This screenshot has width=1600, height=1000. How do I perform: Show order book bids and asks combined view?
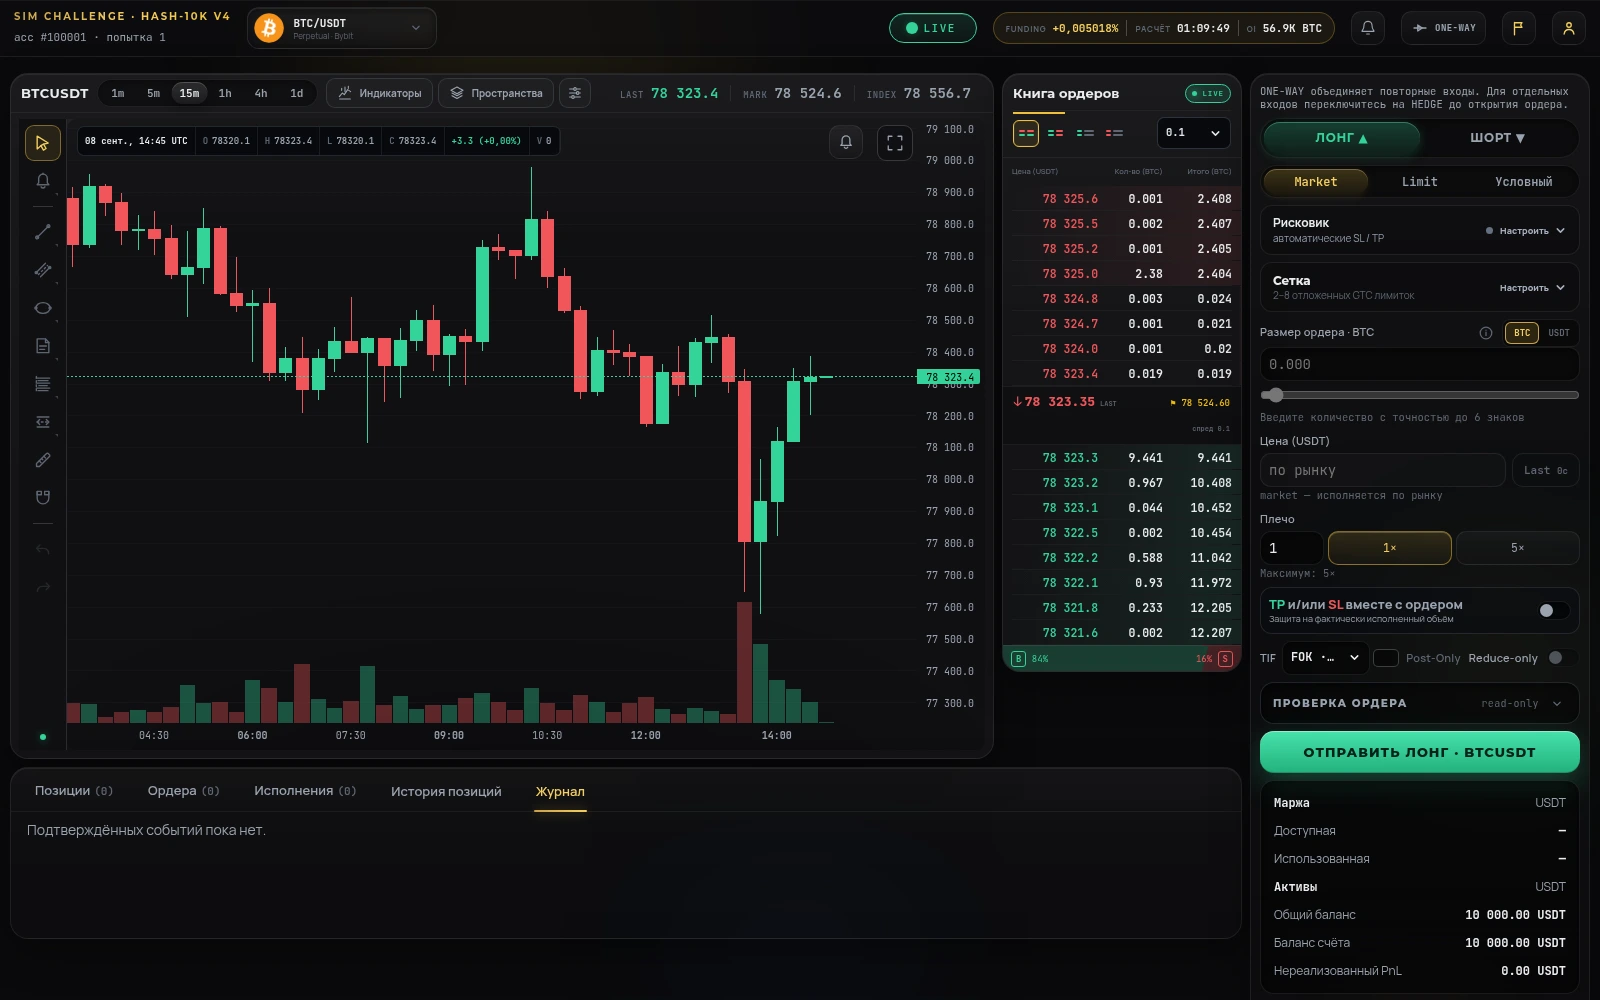pyautogui.click(x=1026, y=133)
